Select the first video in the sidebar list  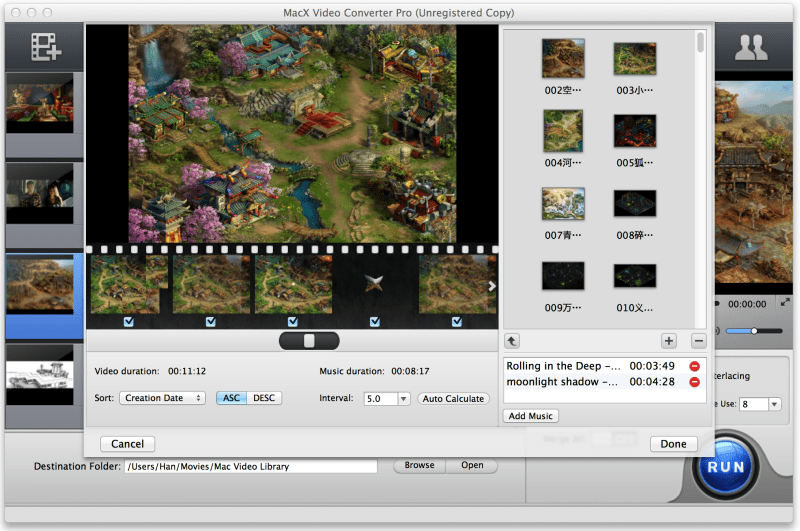click(x=40, y=103)
